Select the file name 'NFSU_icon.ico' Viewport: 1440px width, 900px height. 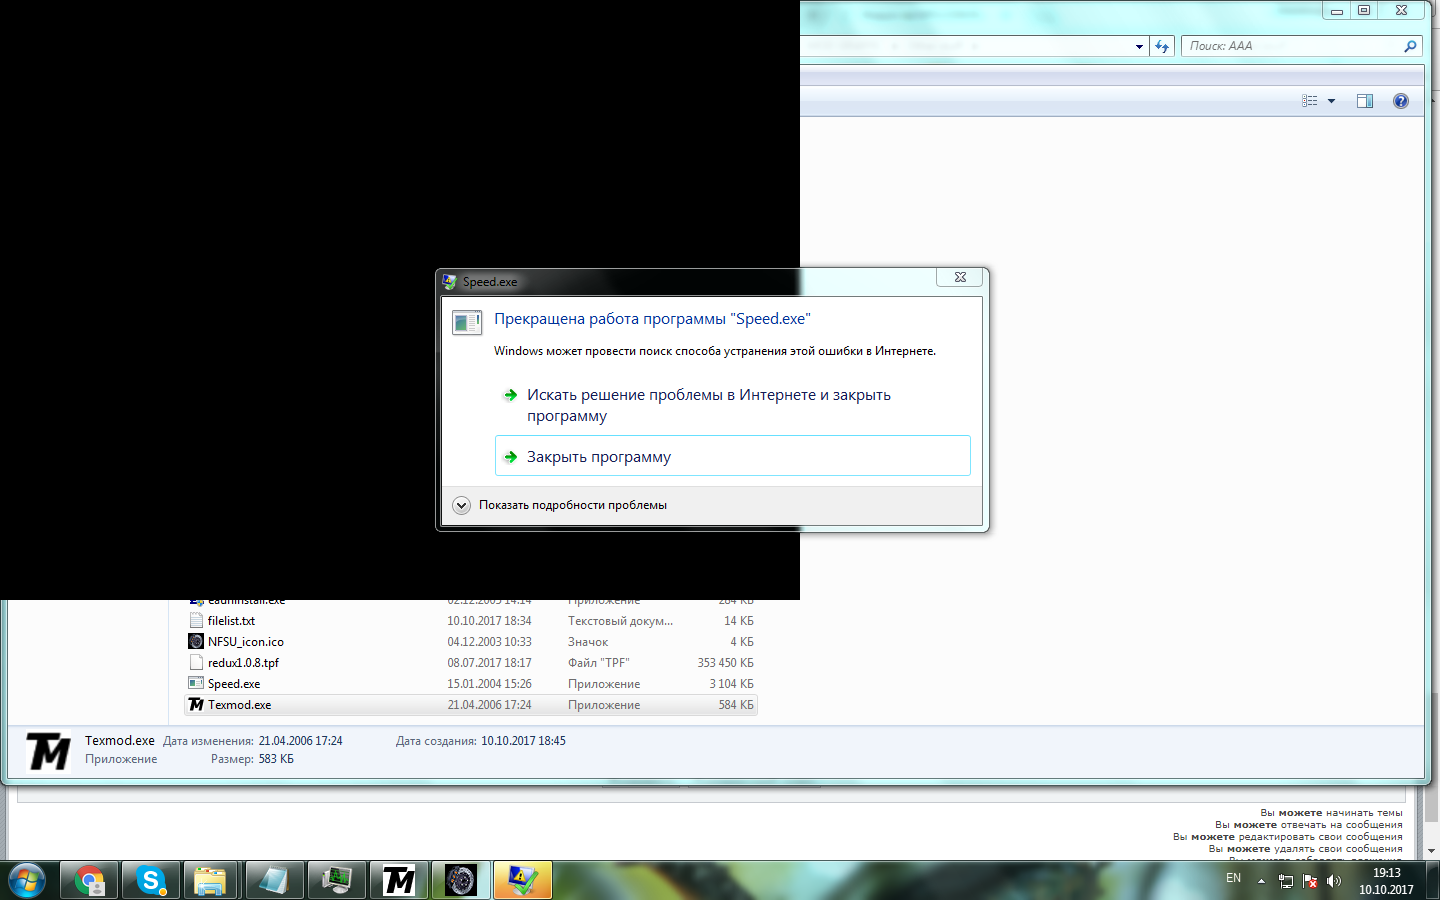pyautogui.click(x=246, y=642)
